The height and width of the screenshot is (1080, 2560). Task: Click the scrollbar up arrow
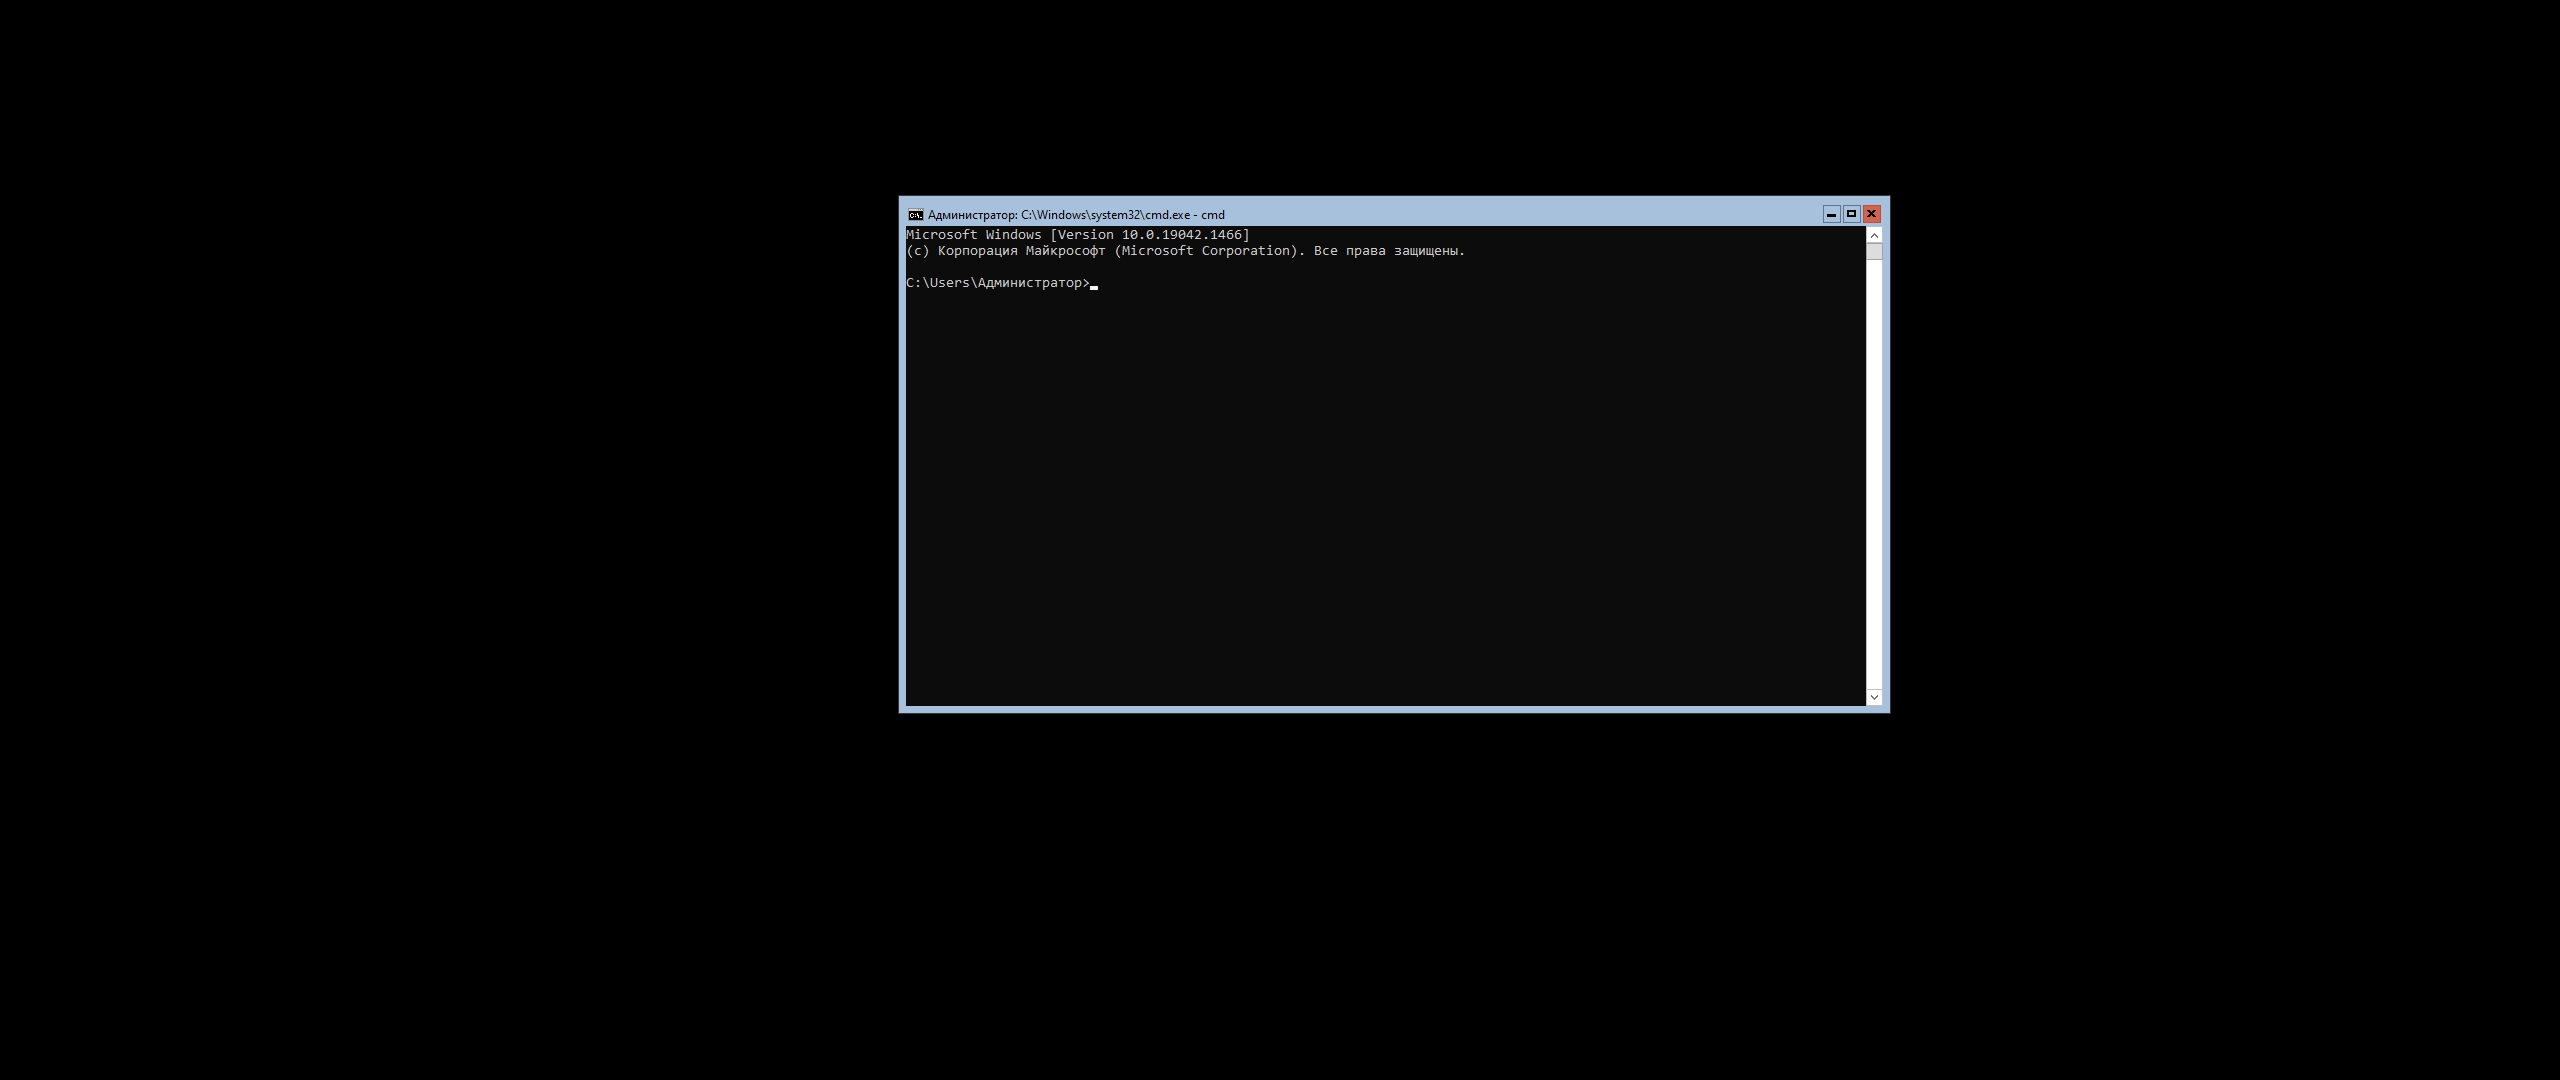tap(1874, 236)
